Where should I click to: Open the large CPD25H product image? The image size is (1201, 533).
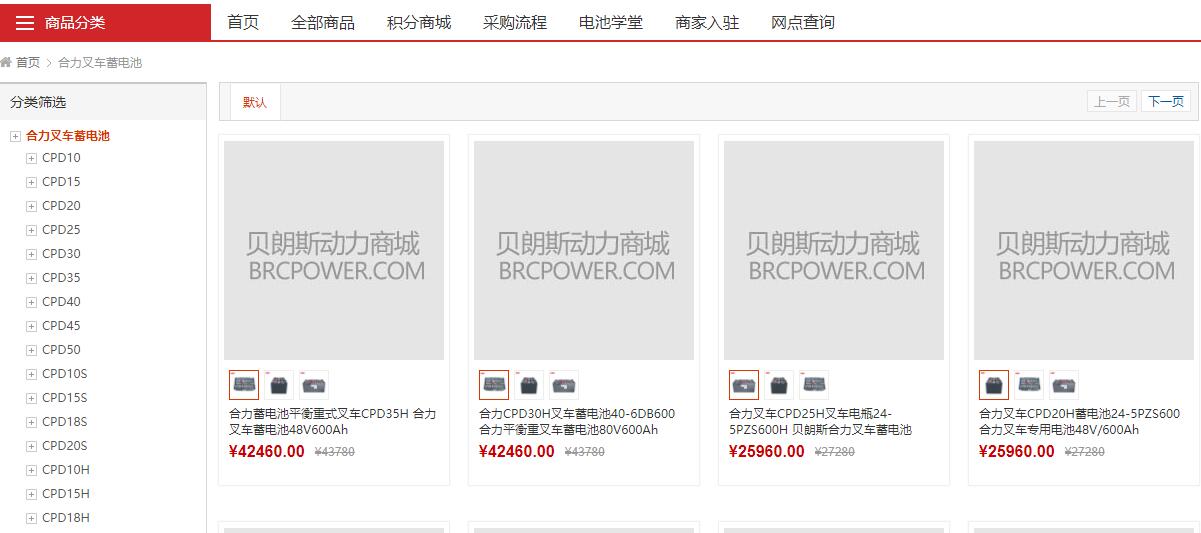pyautogui.click(x=834, y=250)
